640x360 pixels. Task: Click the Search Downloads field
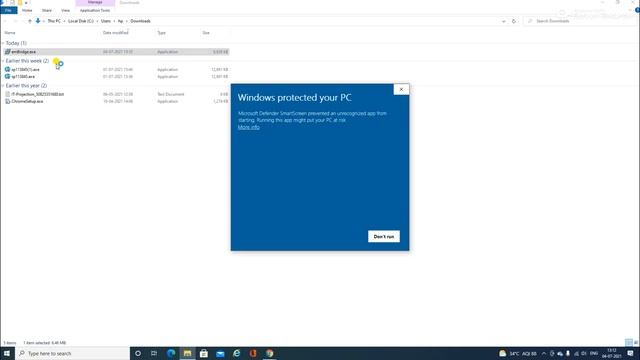coord(579,21)
